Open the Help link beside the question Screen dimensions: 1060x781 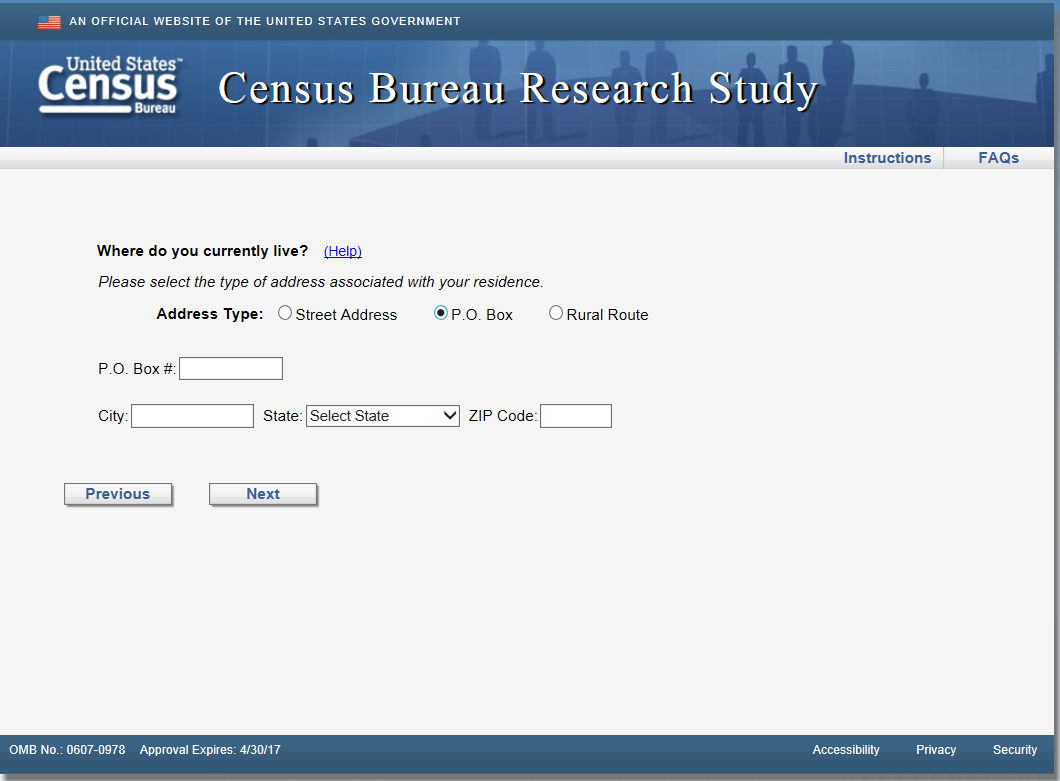pyautogui.click(x=343, y=251)
